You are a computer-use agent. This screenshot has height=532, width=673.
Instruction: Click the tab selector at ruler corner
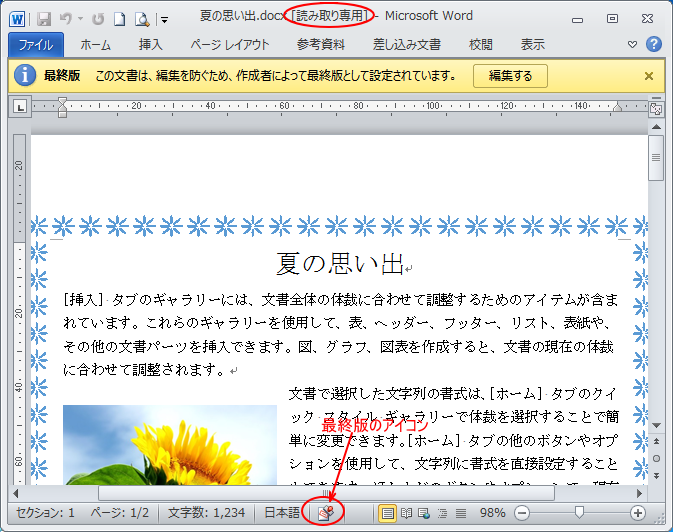point(21,107)
